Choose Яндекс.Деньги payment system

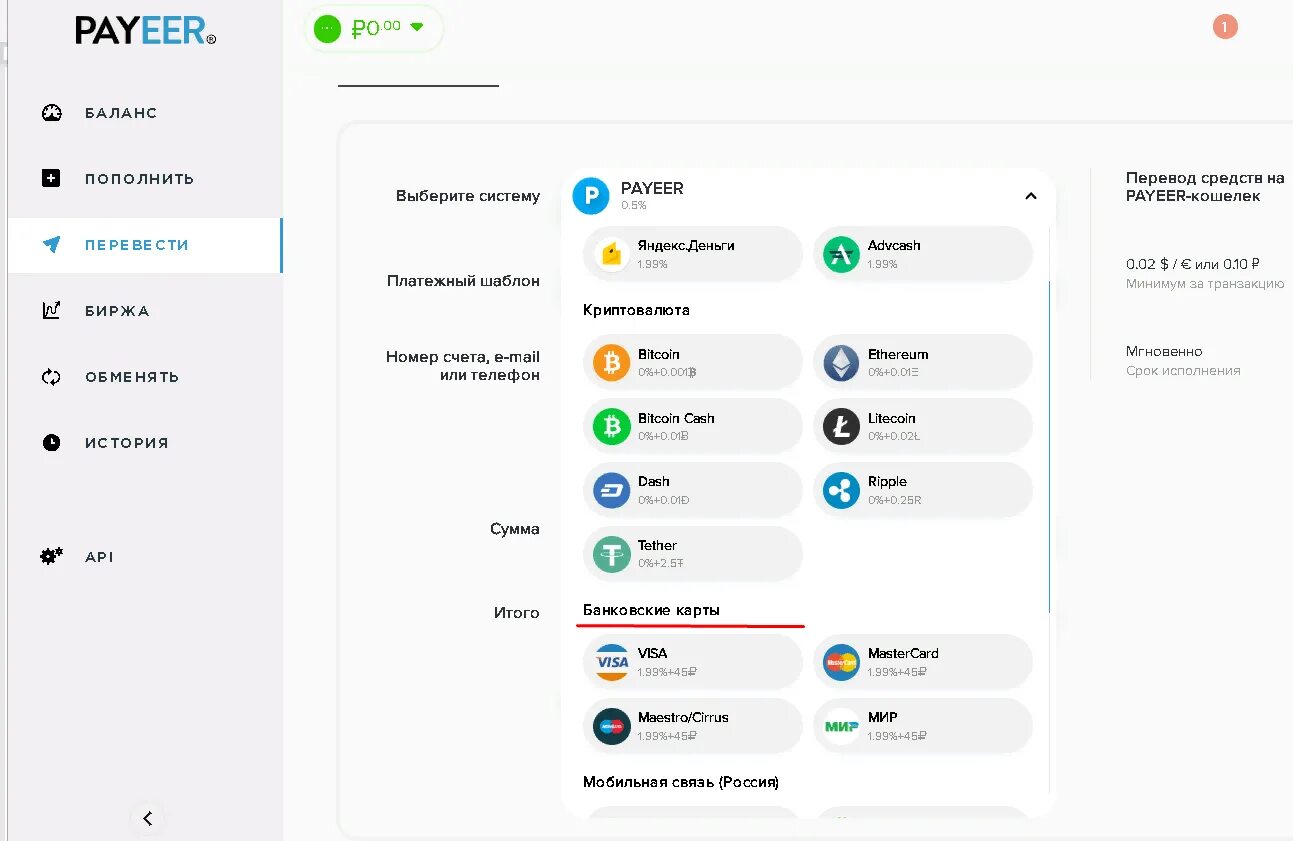[693, 254]
